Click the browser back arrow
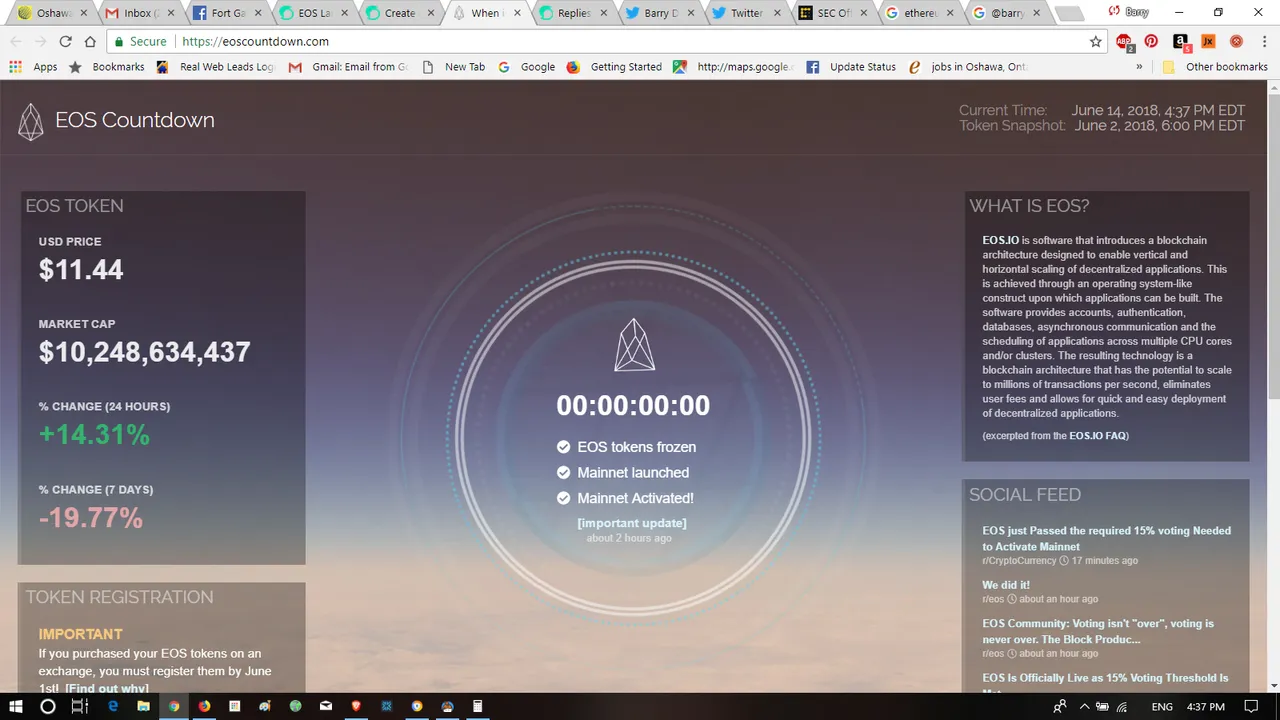 (17, 42)
